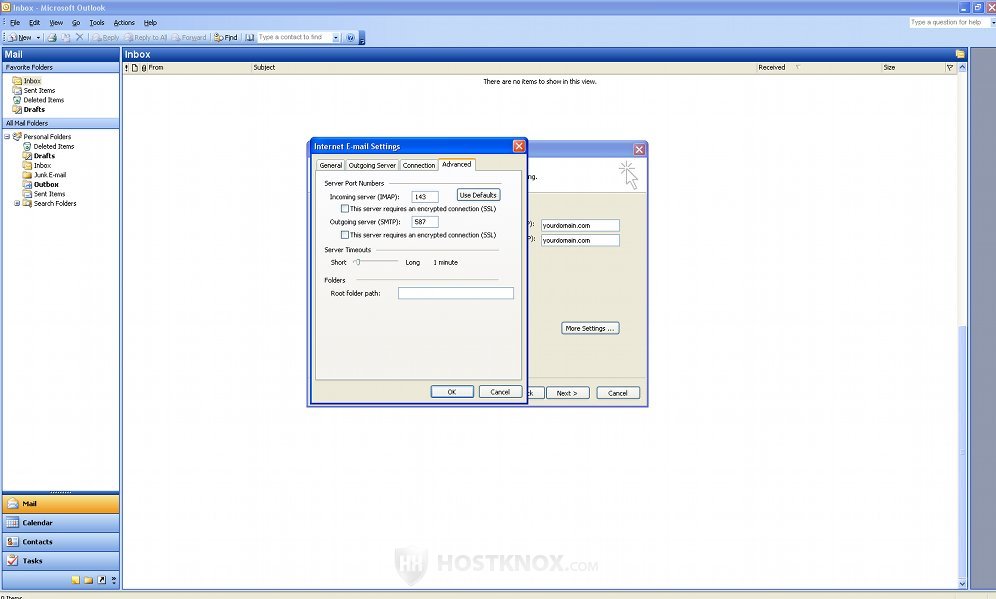
Task: Click the Use Defaults button
Action: point(478,195)
